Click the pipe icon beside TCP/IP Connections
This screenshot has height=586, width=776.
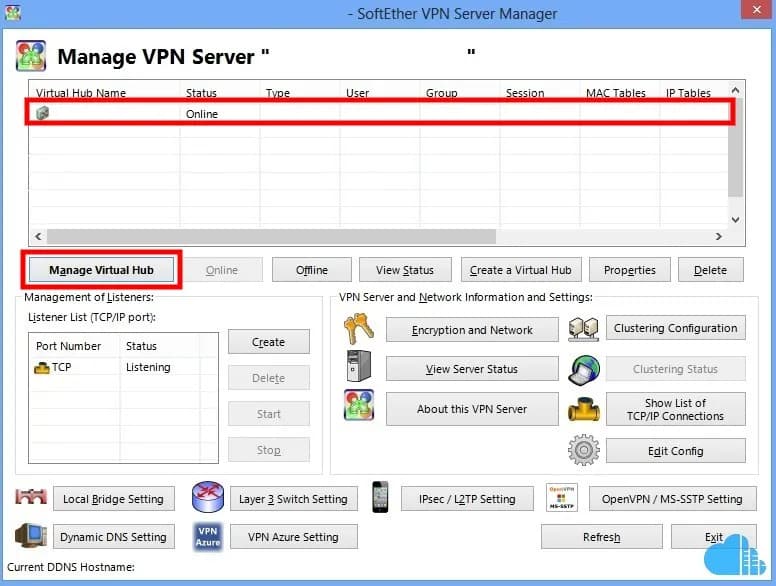pos(583,409)
